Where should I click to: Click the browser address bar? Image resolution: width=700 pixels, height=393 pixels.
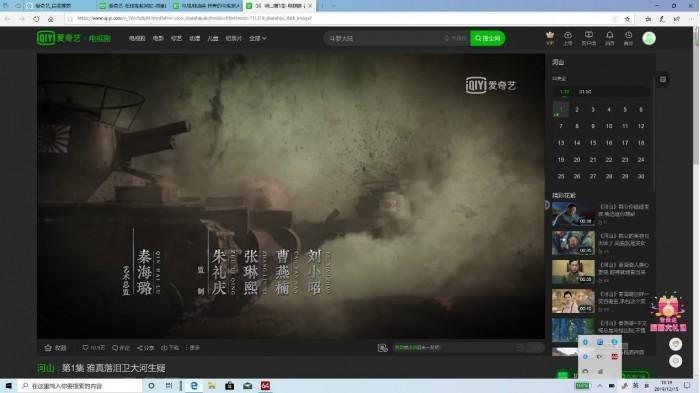(339, 19)
